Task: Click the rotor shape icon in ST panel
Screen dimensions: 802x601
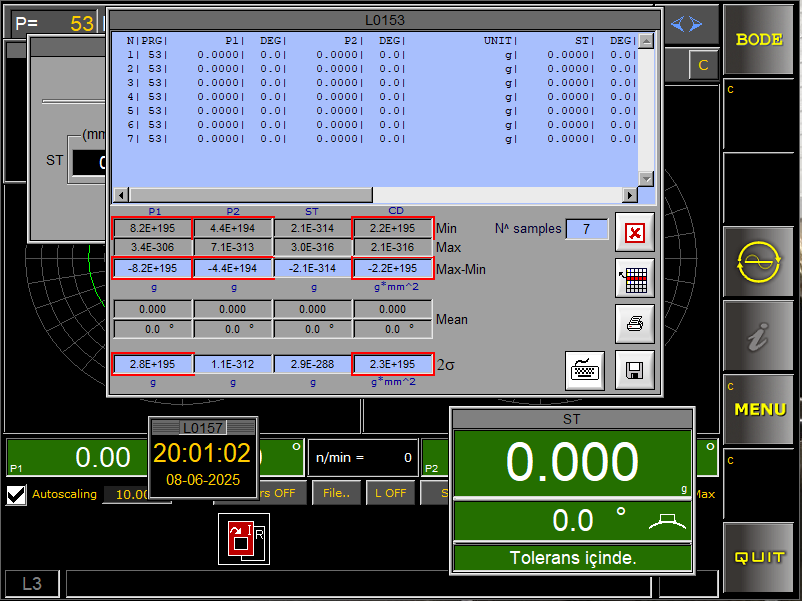Action: point(667,521)
